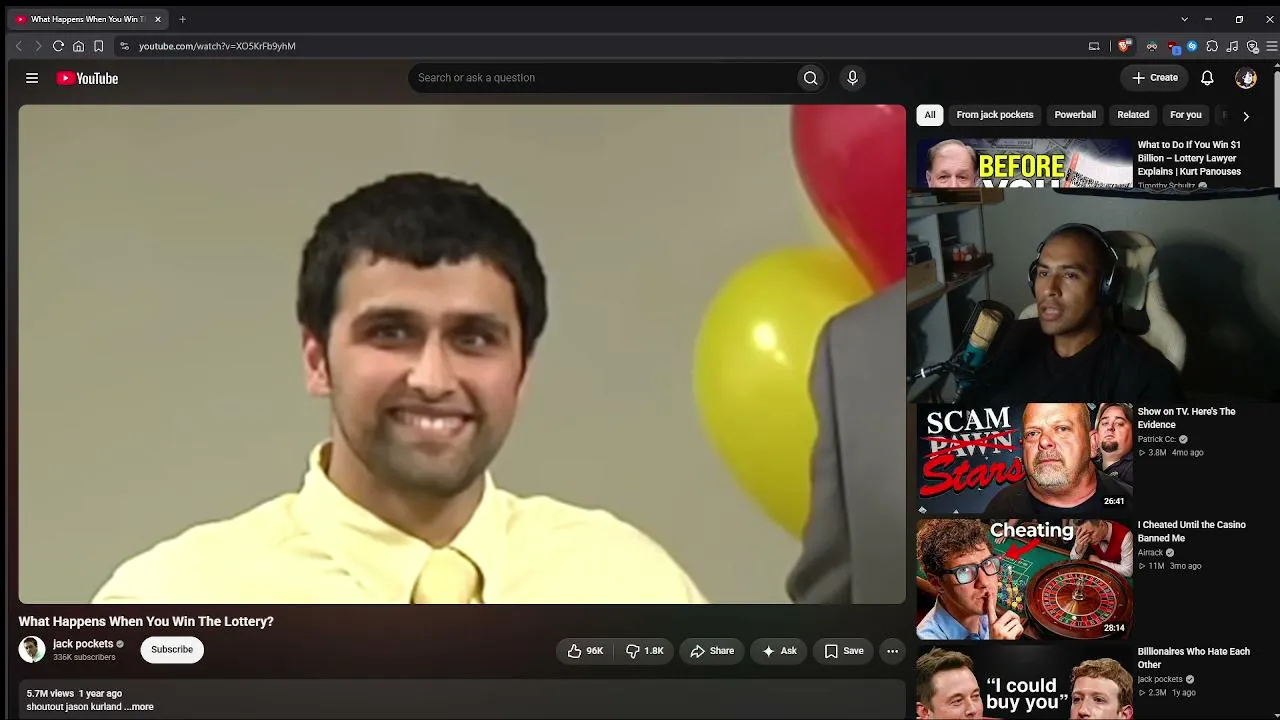The width and height of the screenshot is (1280, 720).
Task: Open the Lottery Lawyer video thumbnail
Action: 1024,163
